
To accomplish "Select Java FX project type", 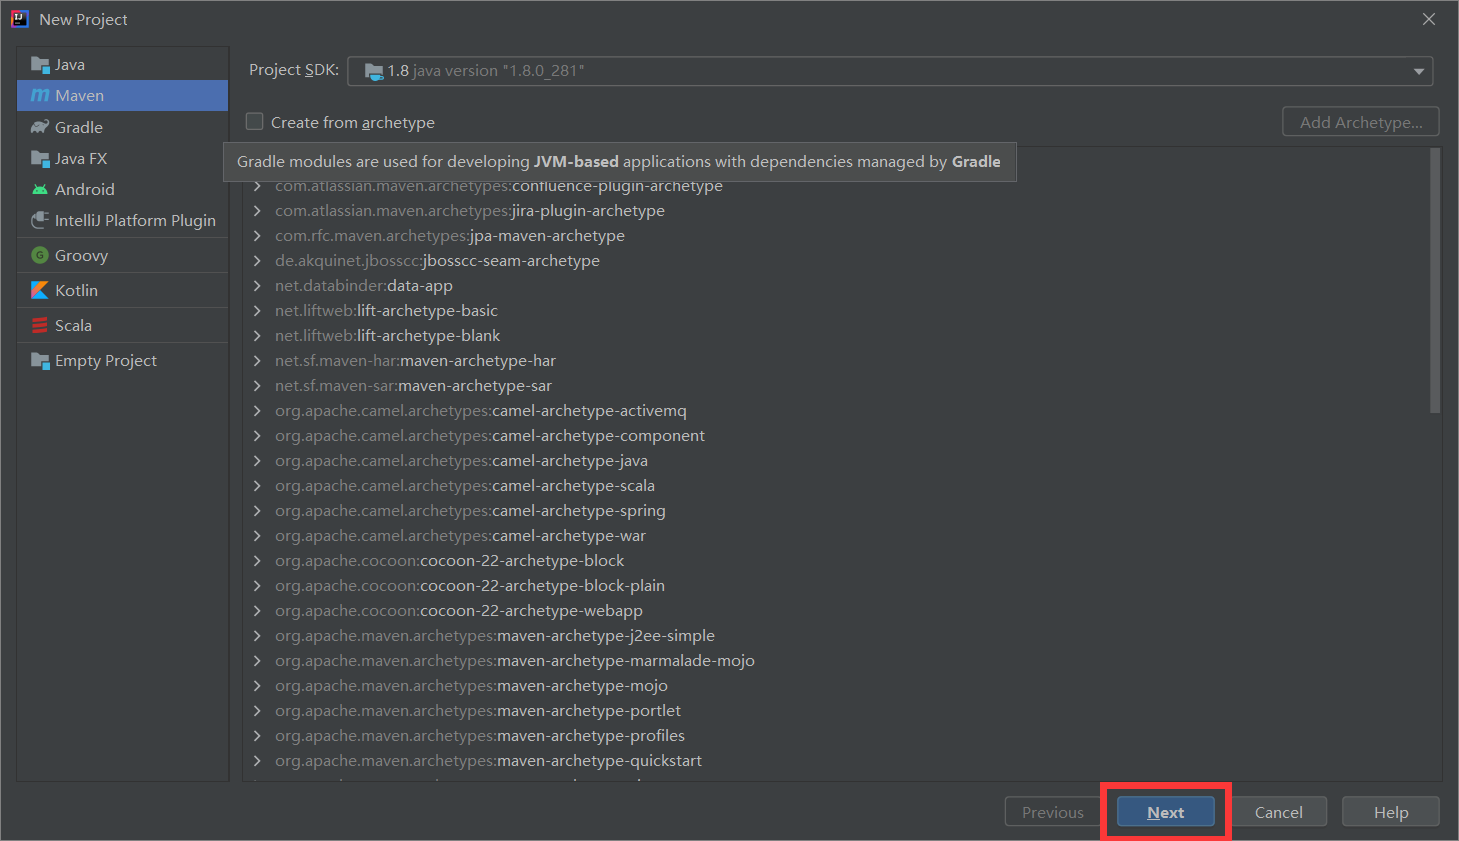I will tap(122, 158).
